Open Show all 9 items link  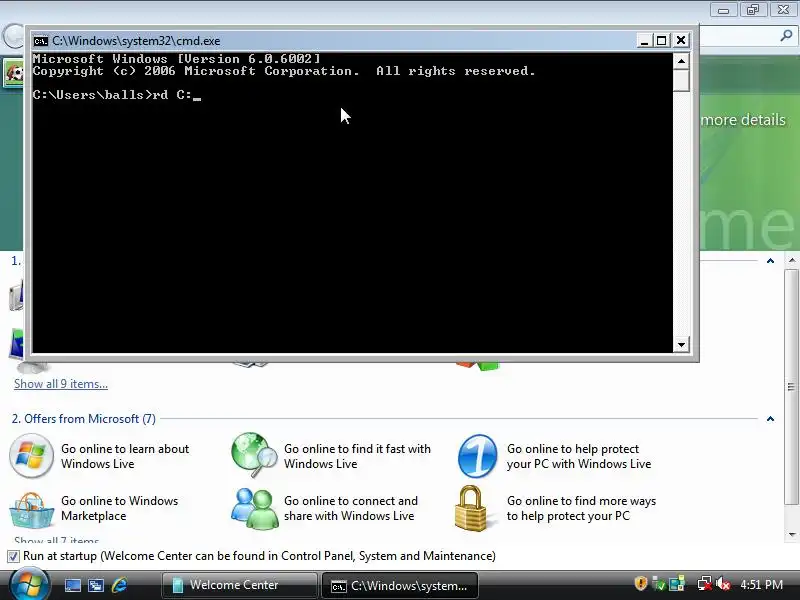coord(61,384)
